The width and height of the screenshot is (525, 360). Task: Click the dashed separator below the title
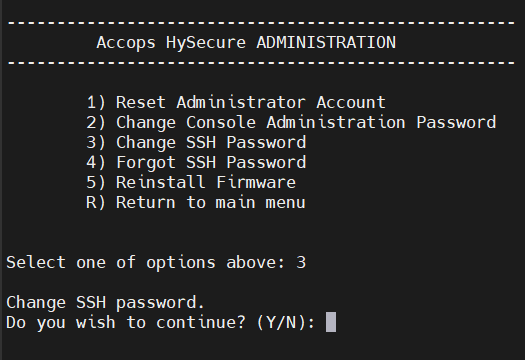pyautogui.click(x=261, y=63)
